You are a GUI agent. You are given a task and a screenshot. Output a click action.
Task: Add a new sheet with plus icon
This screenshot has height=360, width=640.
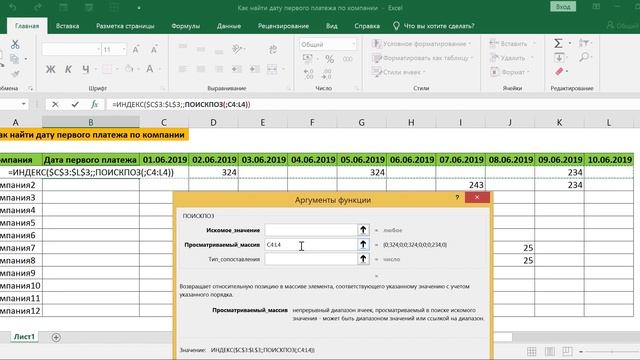pyautogui.click(x=56, y=337)
